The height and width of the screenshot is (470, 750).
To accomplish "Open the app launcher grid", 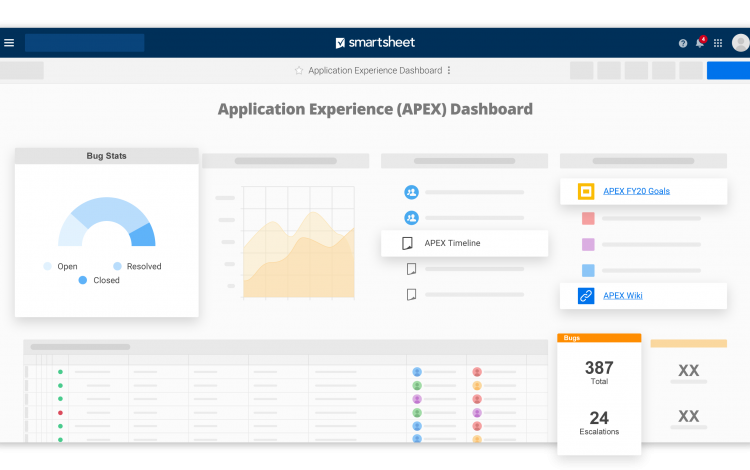I will point(718,43).
